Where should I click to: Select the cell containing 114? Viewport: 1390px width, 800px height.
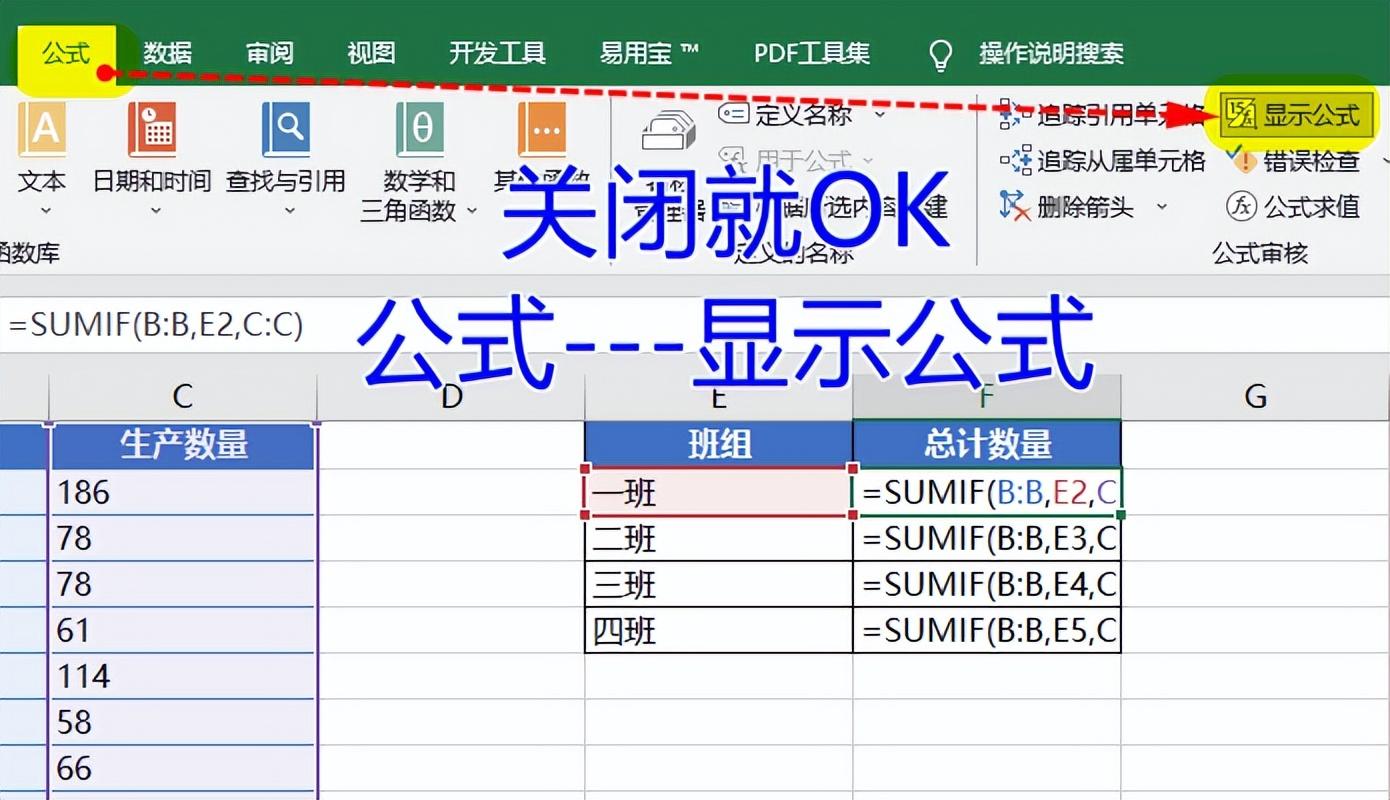tap(183, 676)
